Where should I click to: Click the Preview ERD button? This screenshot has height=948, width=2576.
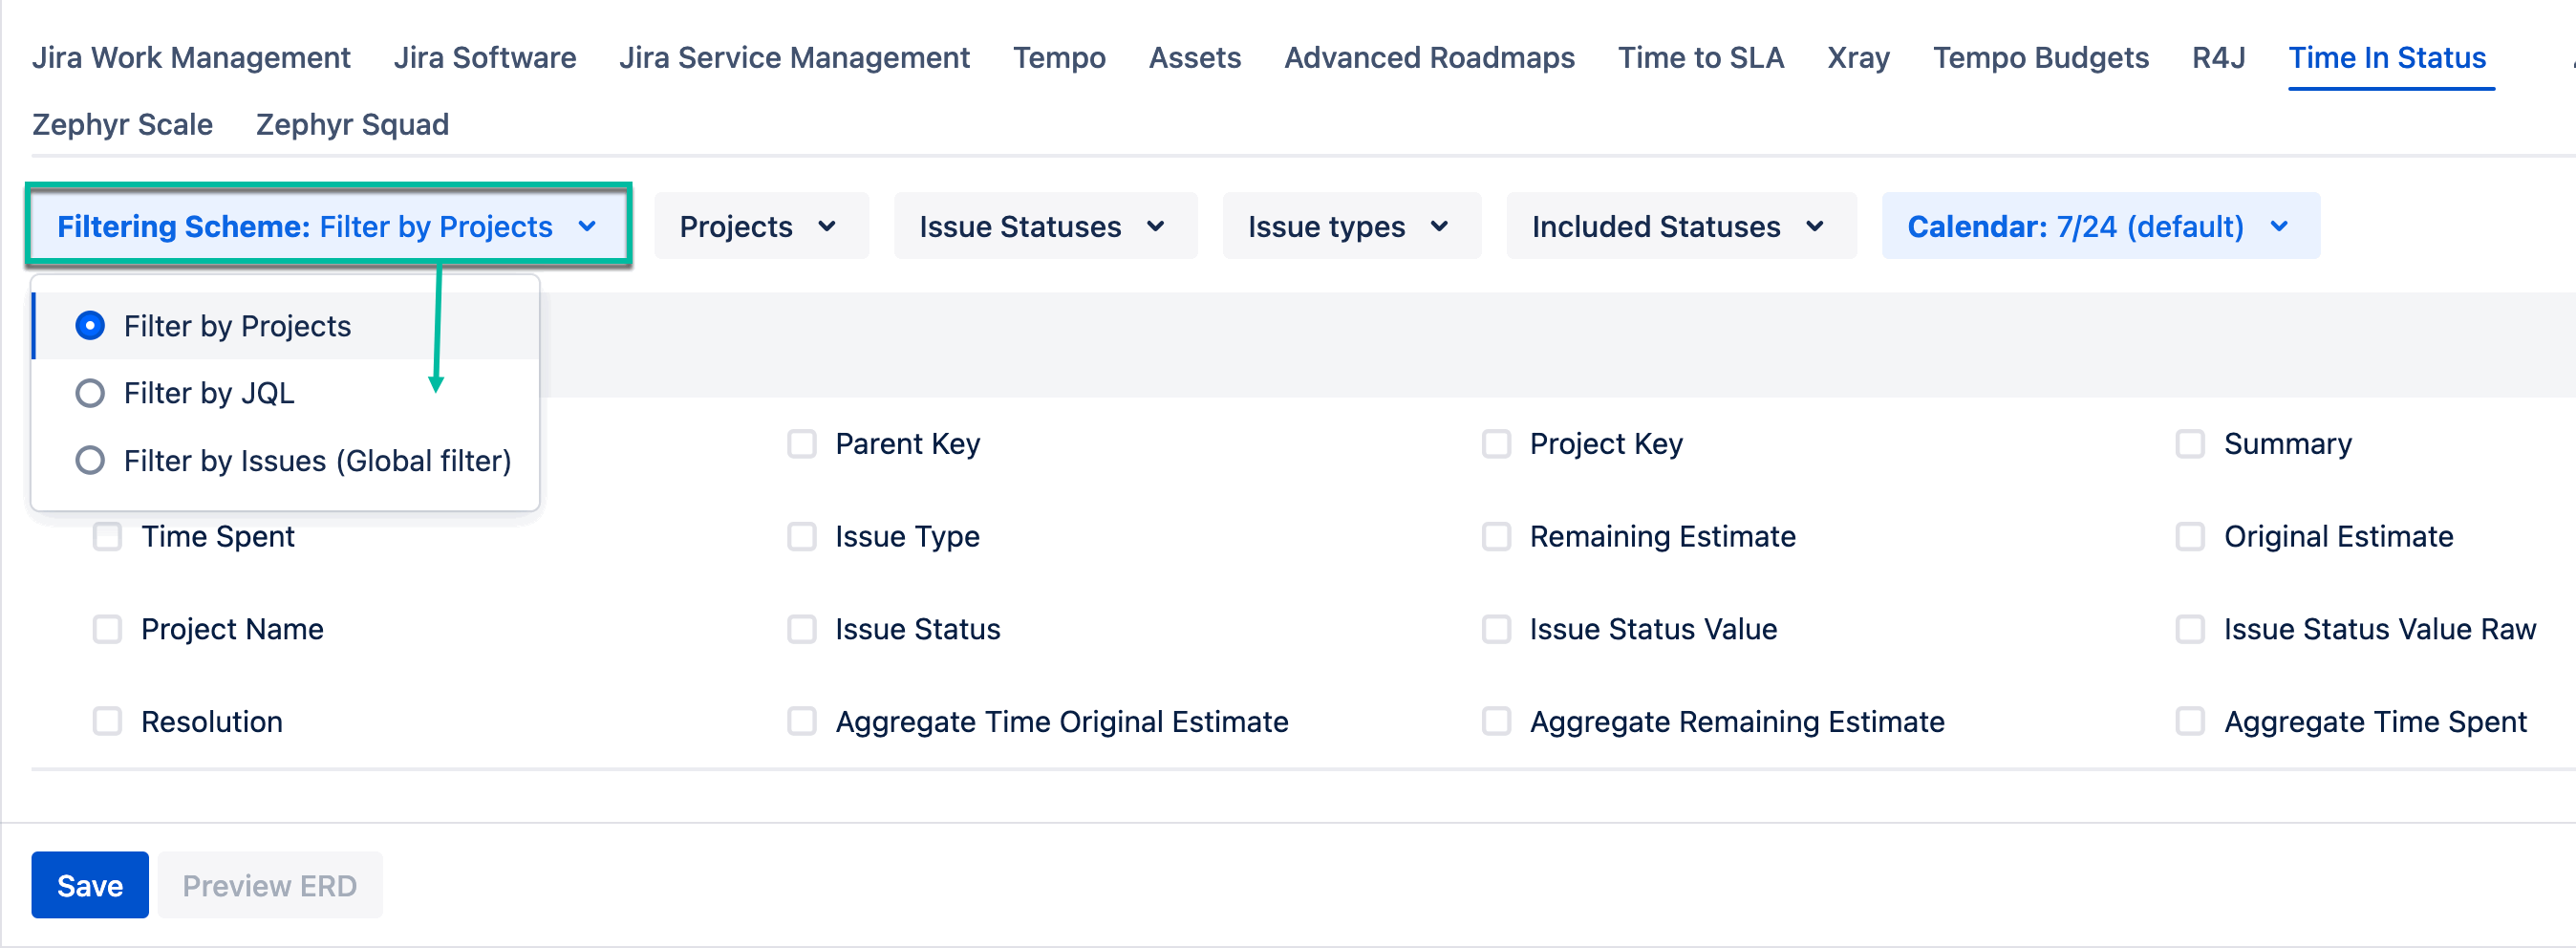(x=270, y=884)
